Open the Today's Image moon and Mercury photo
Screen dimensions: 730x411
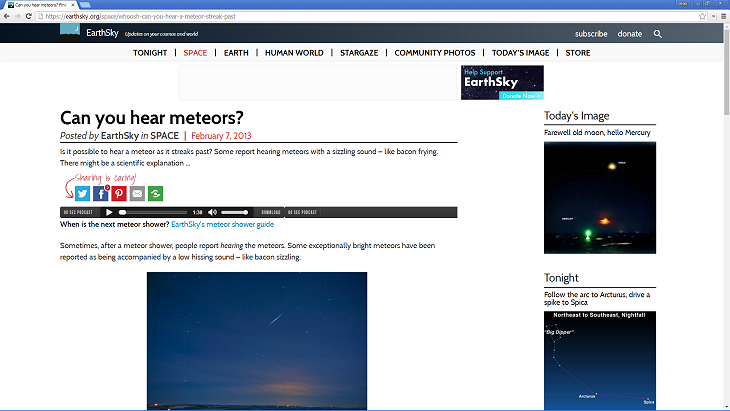pos(600,198)
